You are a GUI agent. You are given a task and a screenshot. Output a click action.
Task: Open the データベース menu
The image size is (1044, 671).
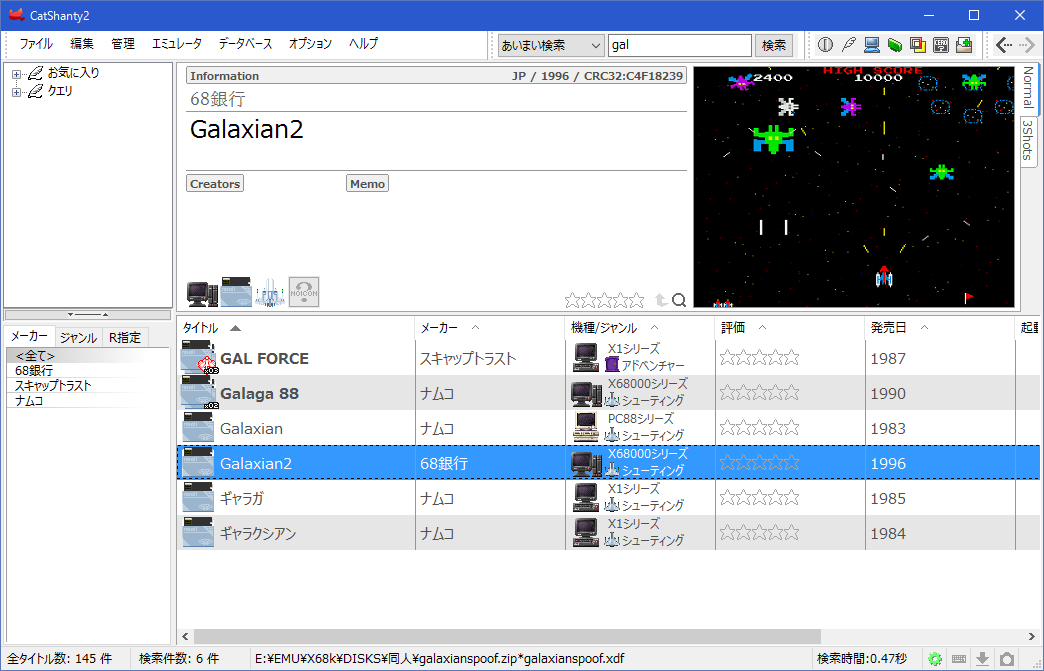[245, 44]
